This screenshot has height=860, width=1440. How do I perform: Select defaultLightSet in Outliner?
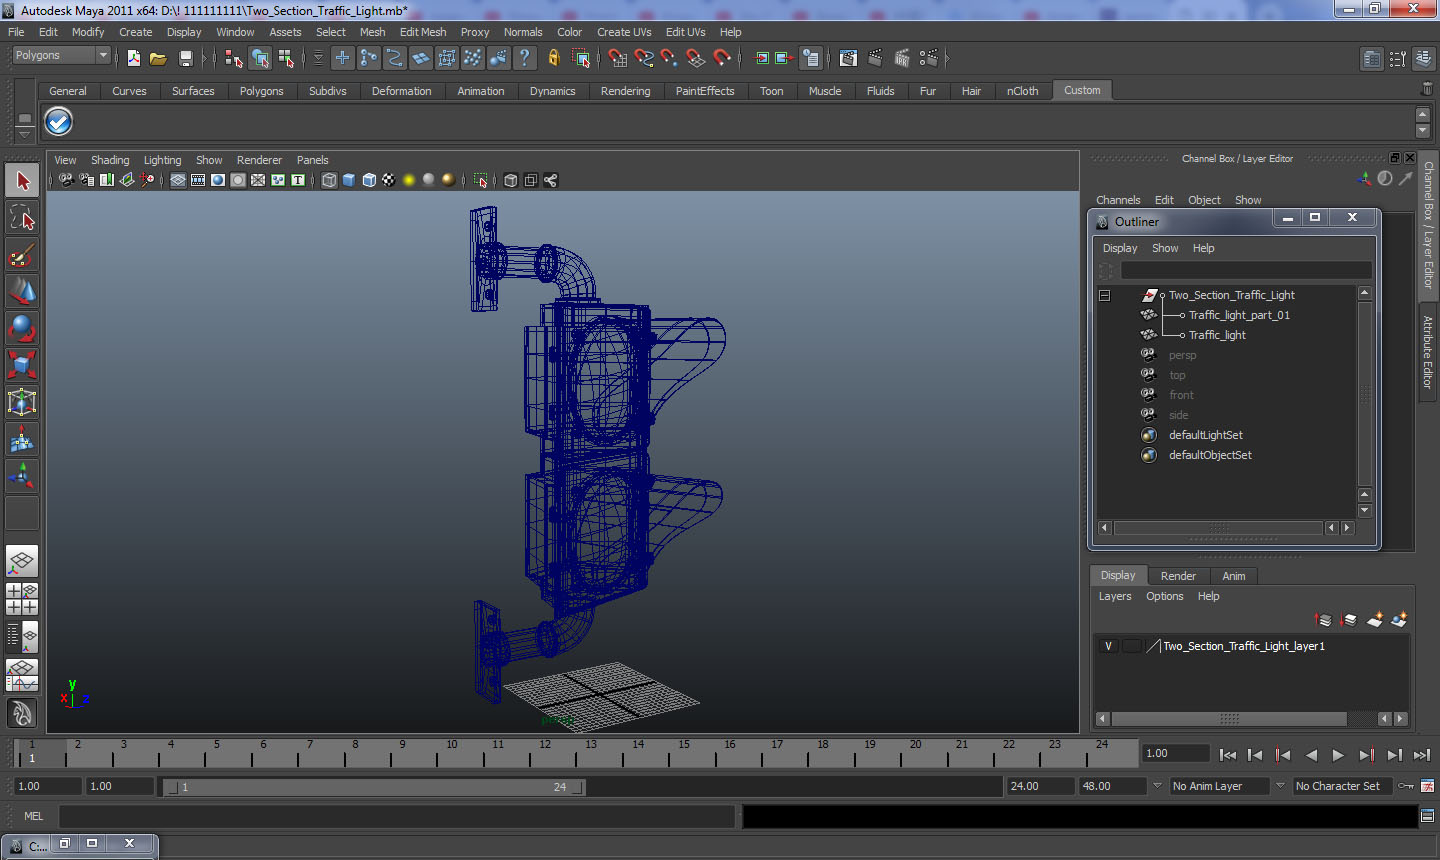(x=1206, y=435)
